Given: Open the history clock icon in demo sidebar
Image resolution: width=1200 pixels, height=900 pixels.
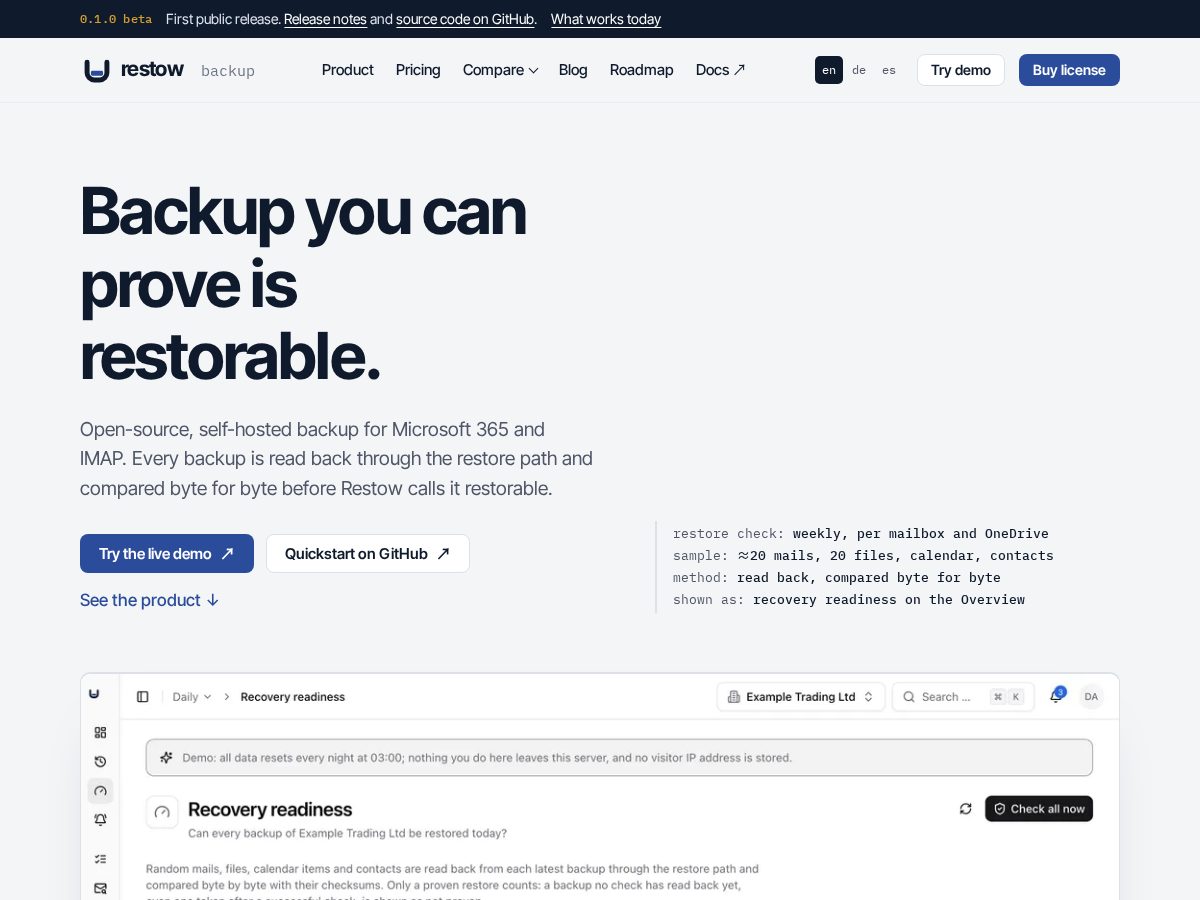Looking at the screenshot, I should (x=100, y=762).
